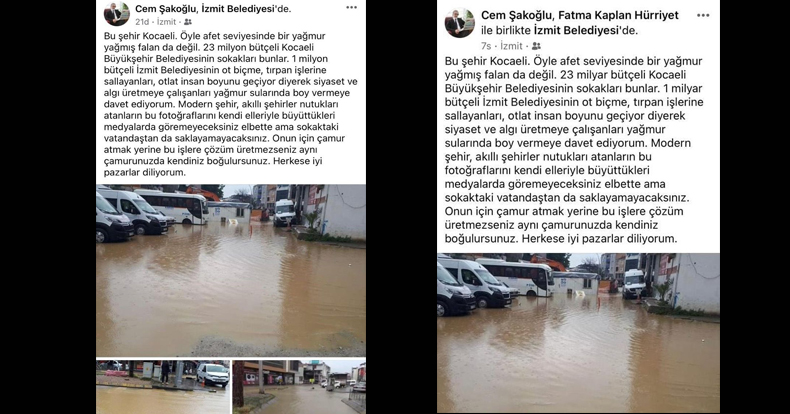Click the 21d timestamp on left post
This screenshot has width=790, height=414.
click(142, 22)
